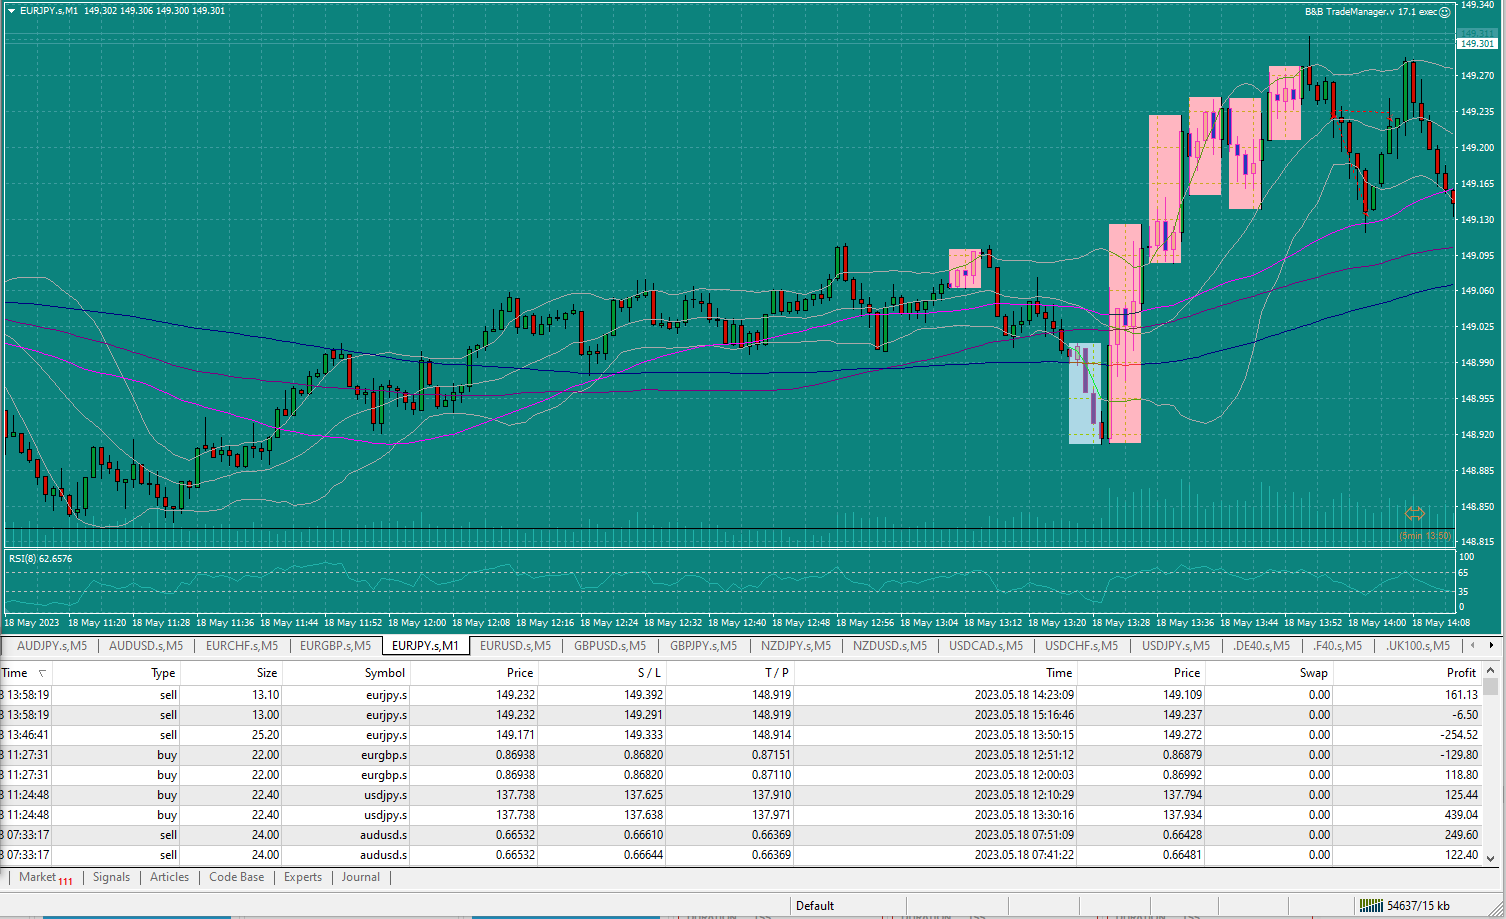The width and height of the screenshot is (1506, 919).
Task: Click the chart menu triangle beside EURJPY.s,M1
Action: click(11, 11)
